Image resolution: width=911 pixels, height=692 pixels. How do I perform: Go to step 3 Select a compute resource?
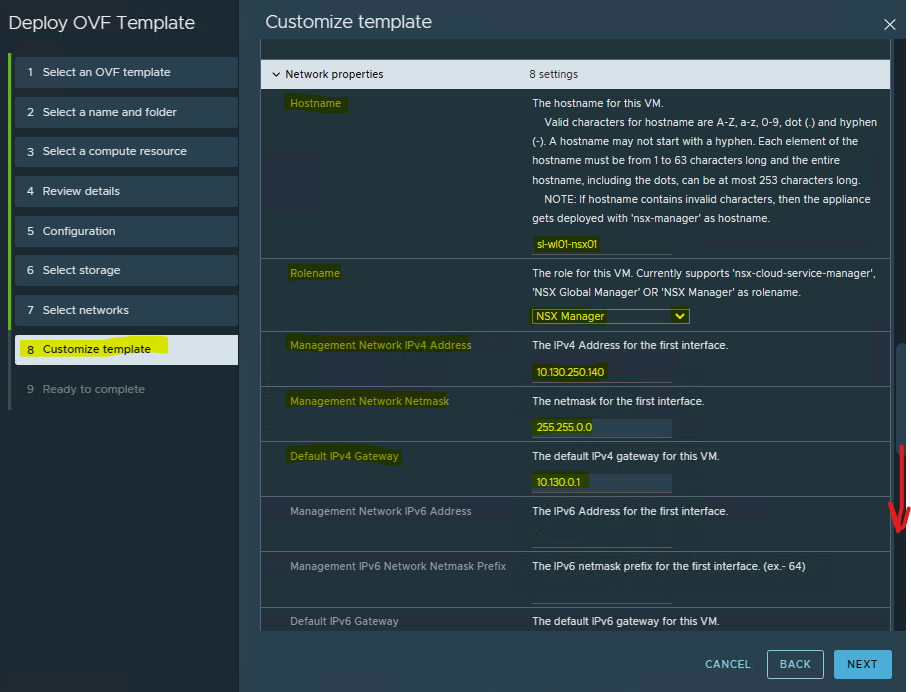pos(126,152)
